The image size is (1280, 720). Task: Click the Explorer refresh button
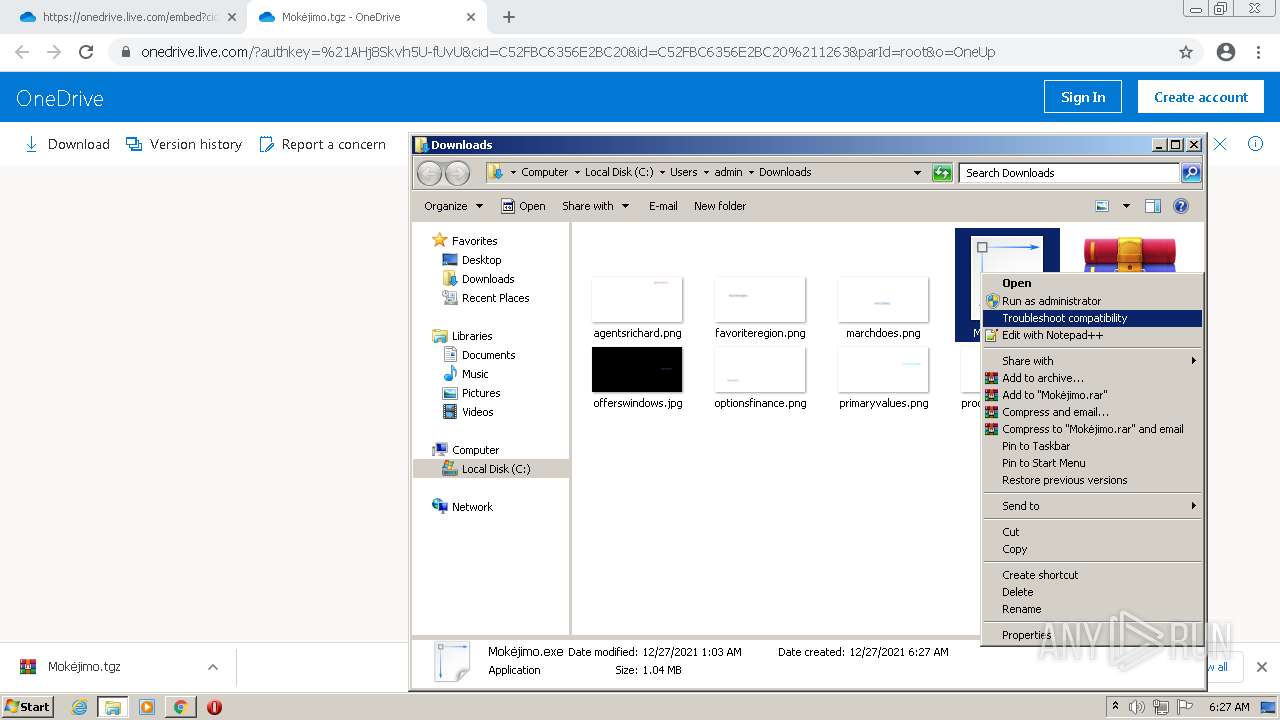(x=942, y=173)
